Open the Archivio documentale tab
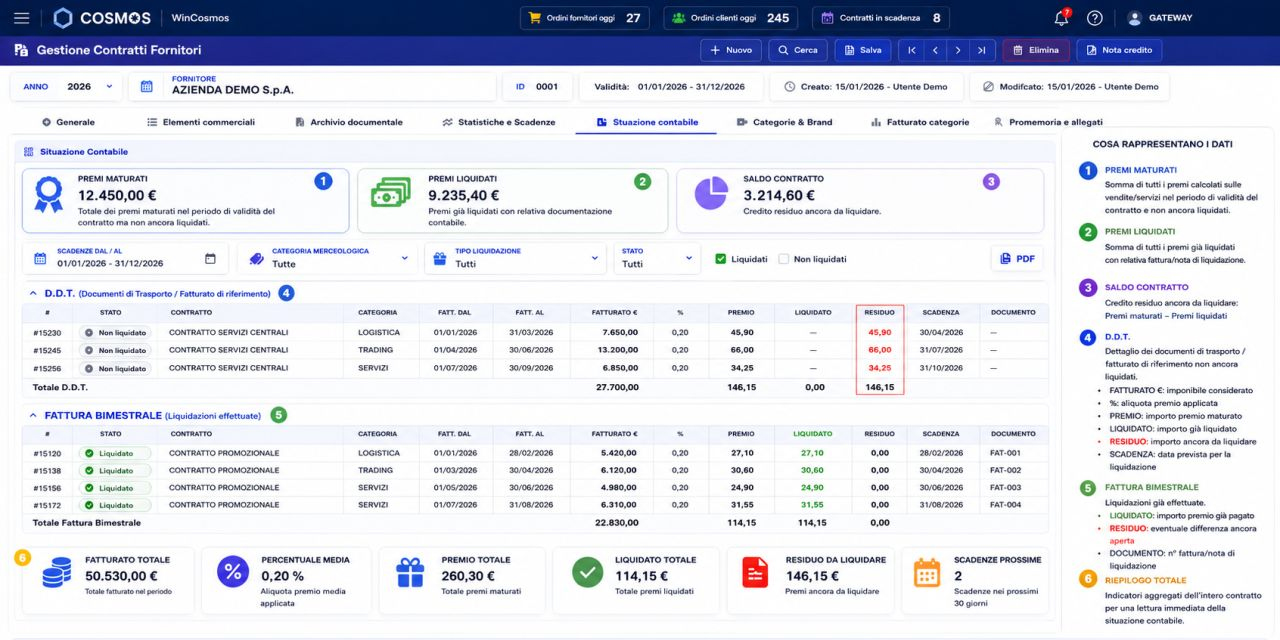Viewport: 1280px width, 640px height. pos(349,122)
